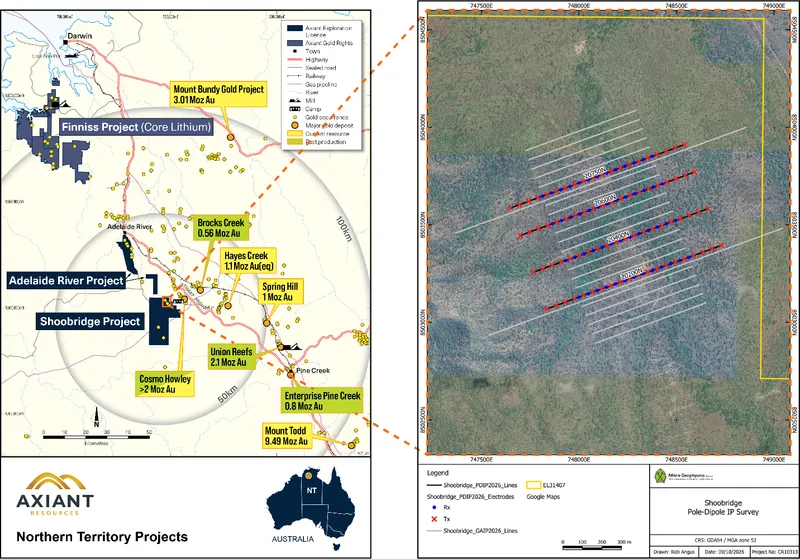Click the AUSTRALIA caption under the inset
800x559 pixels.
(293, 539)
